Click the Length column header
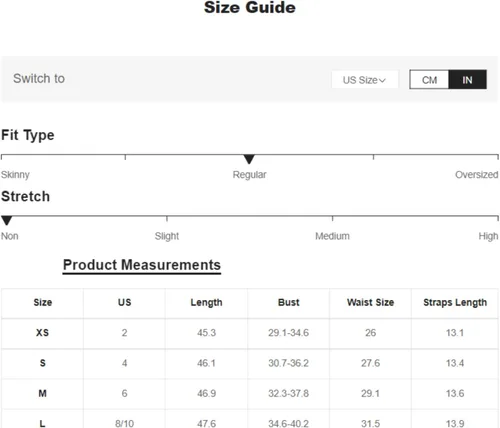This screenshot has height=428, width=500. (x=206, y=303)
